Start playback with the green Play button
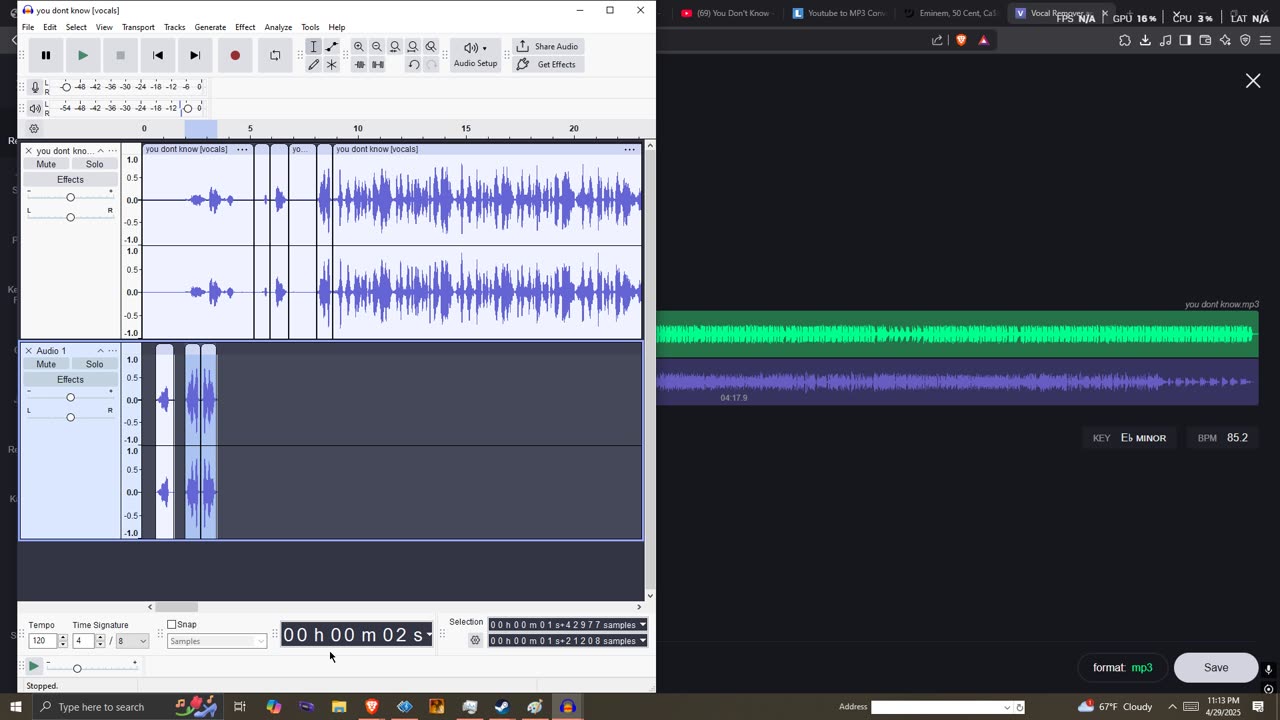The height and width of the screenshot is (720, 1280). [x=83, y=55]
